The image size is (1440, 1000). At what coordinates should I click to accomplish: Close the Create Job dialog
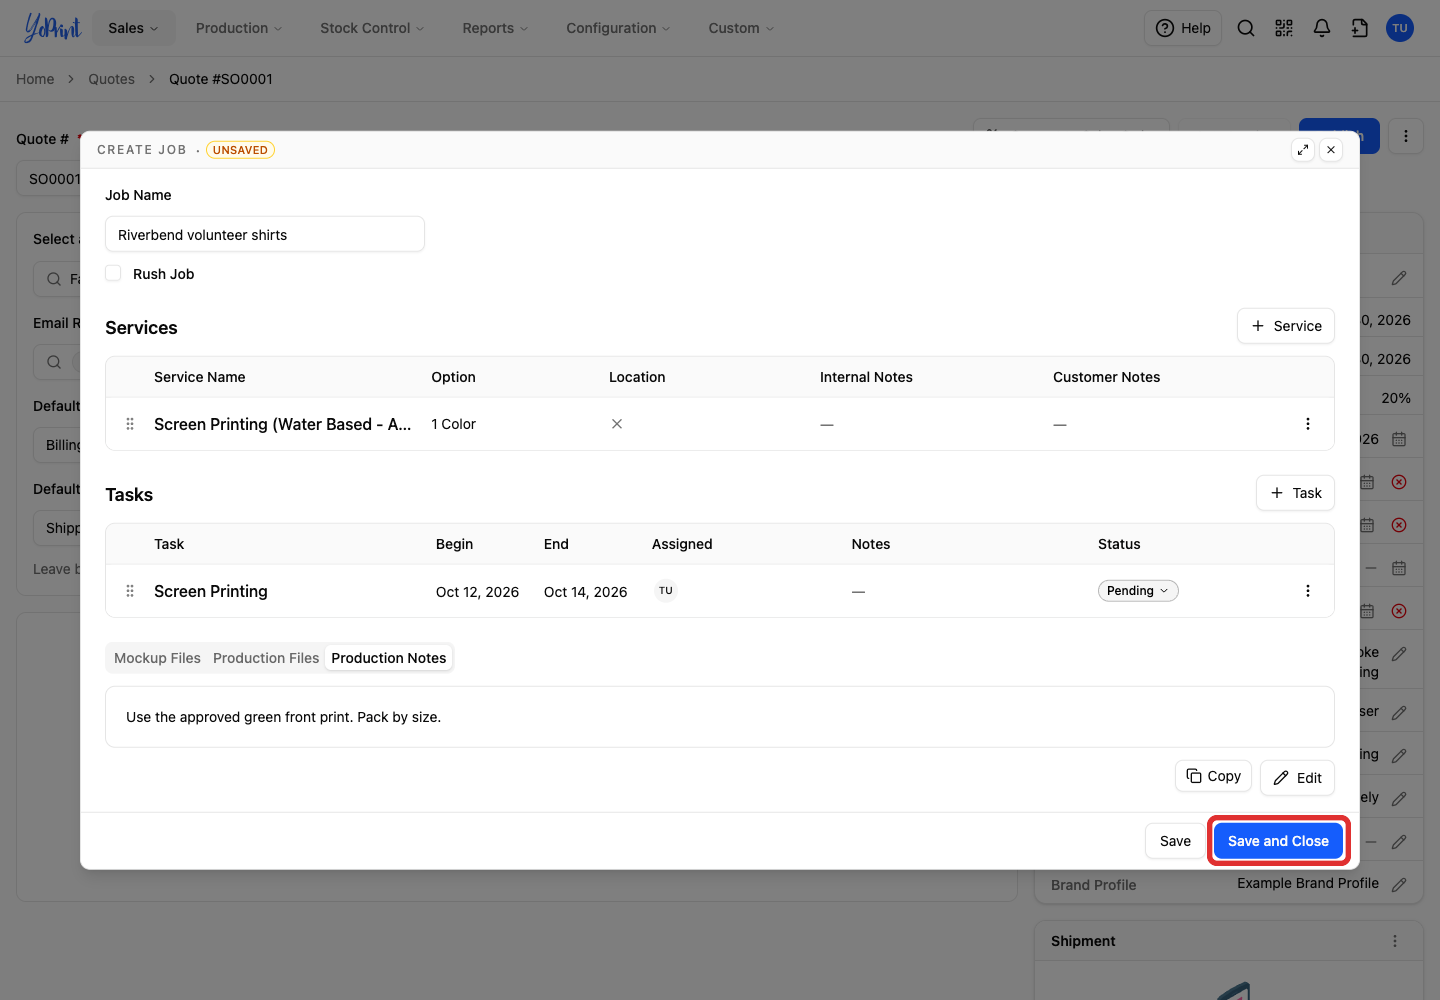coord(1331,150)
